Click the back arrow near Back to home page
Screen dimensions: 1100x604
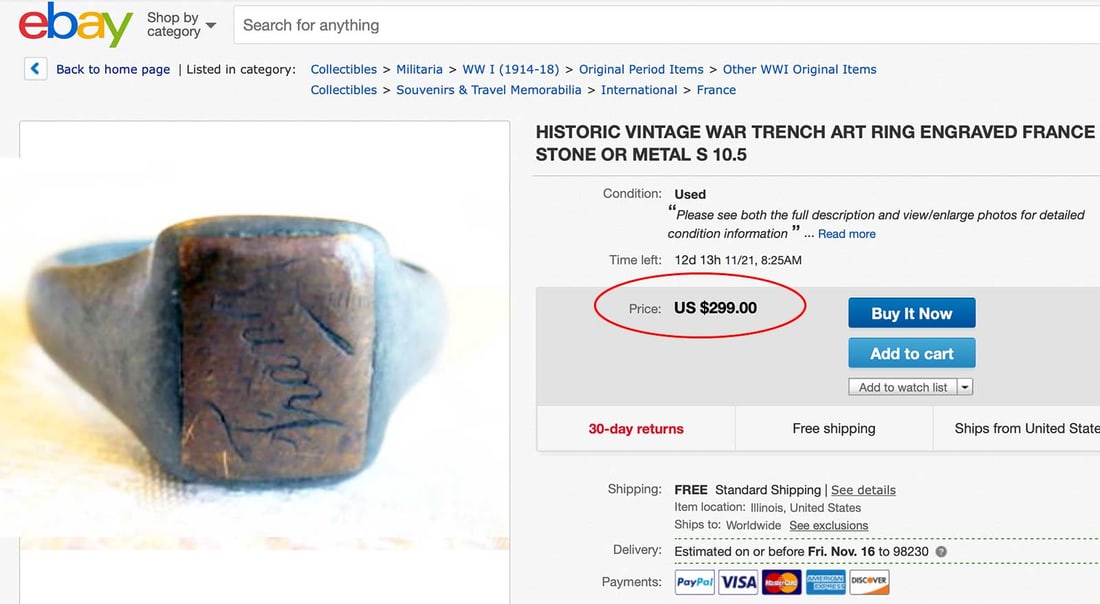35,68
